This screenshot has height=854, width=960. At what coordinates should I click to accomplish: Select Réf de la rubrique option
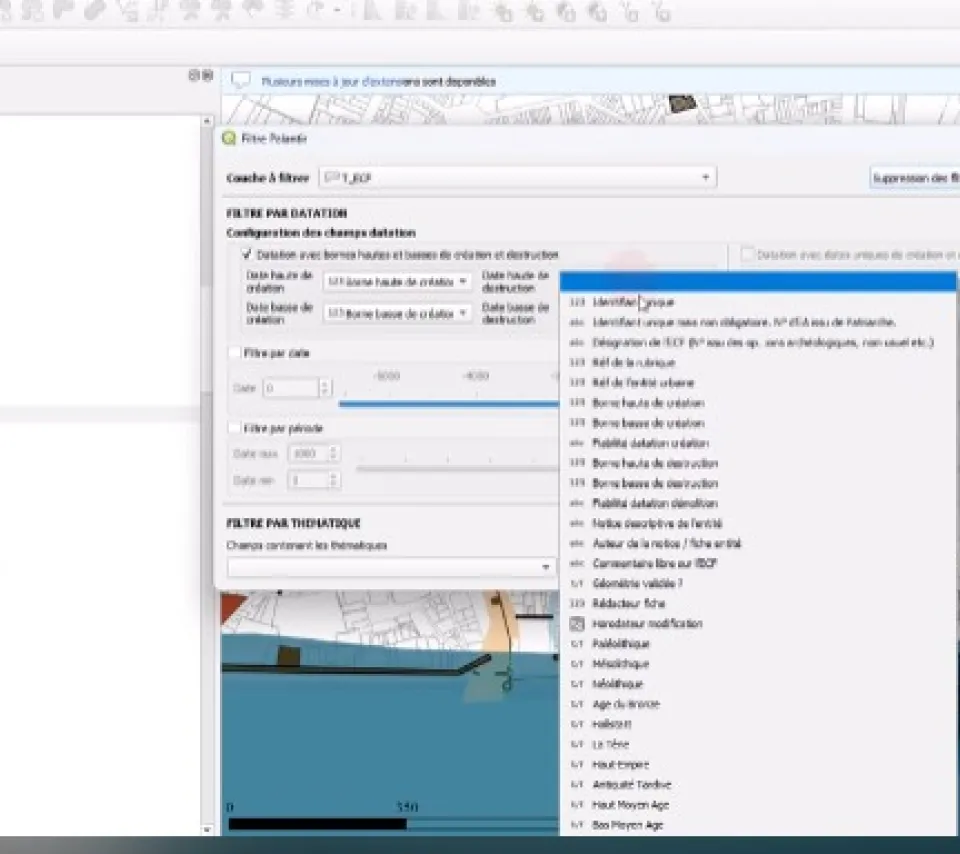758,362
